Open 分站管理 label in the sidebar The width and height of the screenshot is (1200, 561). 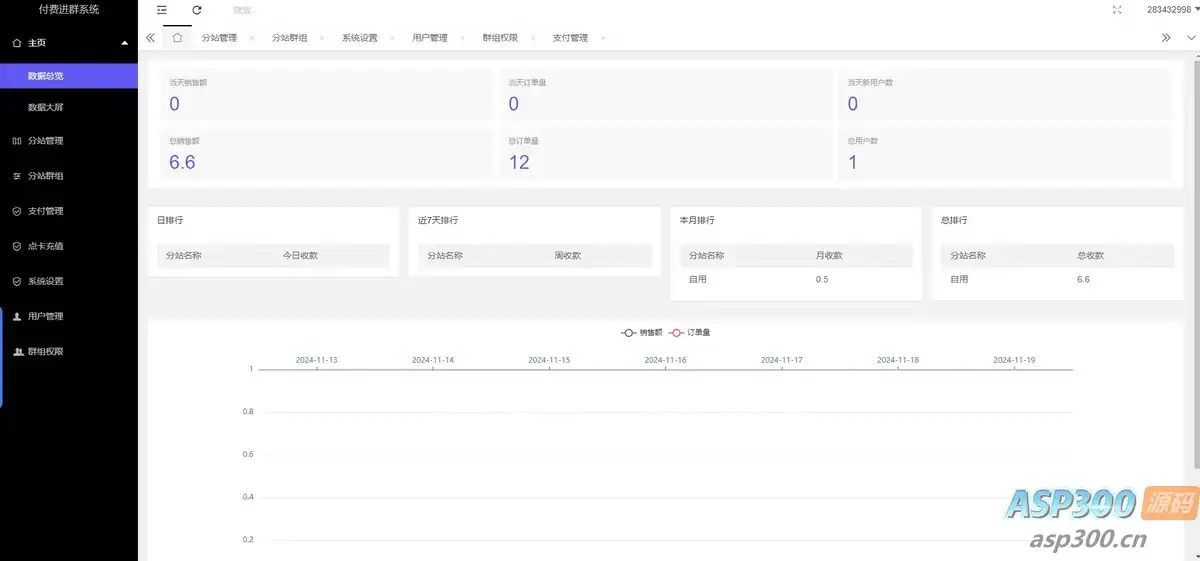pyautogui.click(x=46, y=141)
